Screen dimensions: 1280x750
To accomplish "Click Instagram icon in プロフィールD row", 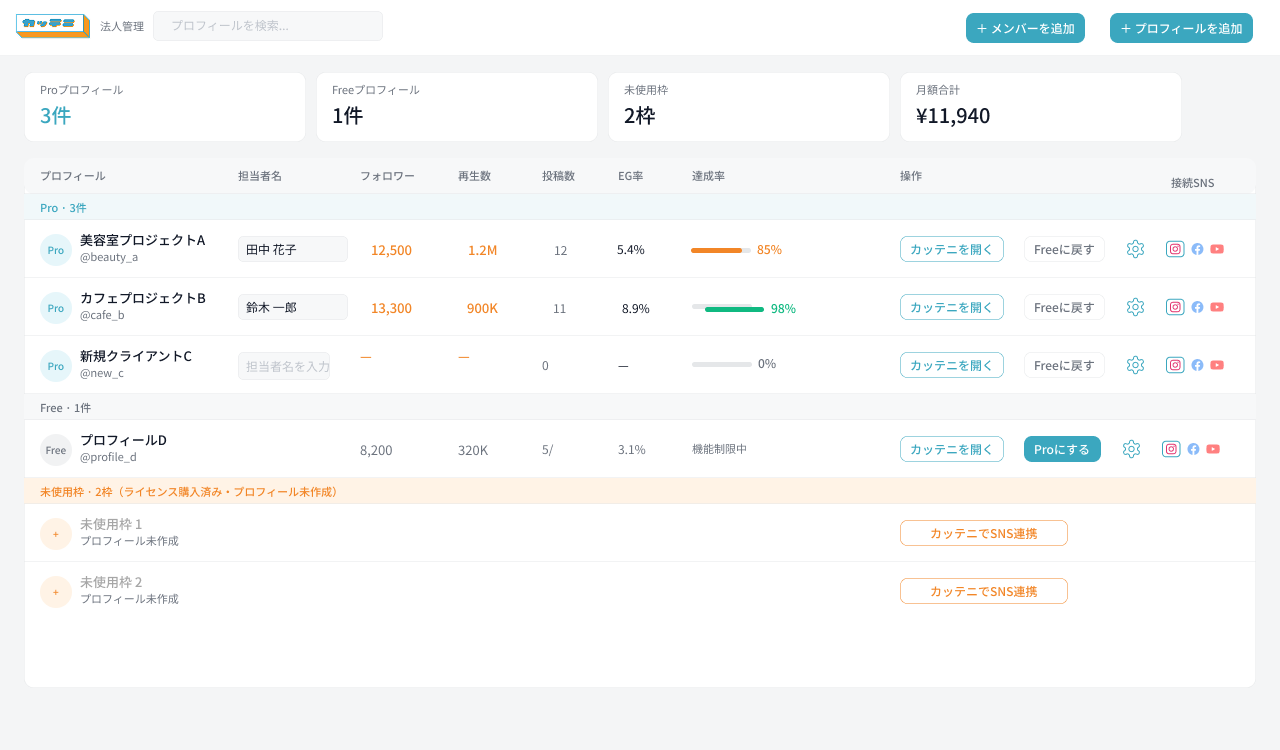I will pos(1171,449).
